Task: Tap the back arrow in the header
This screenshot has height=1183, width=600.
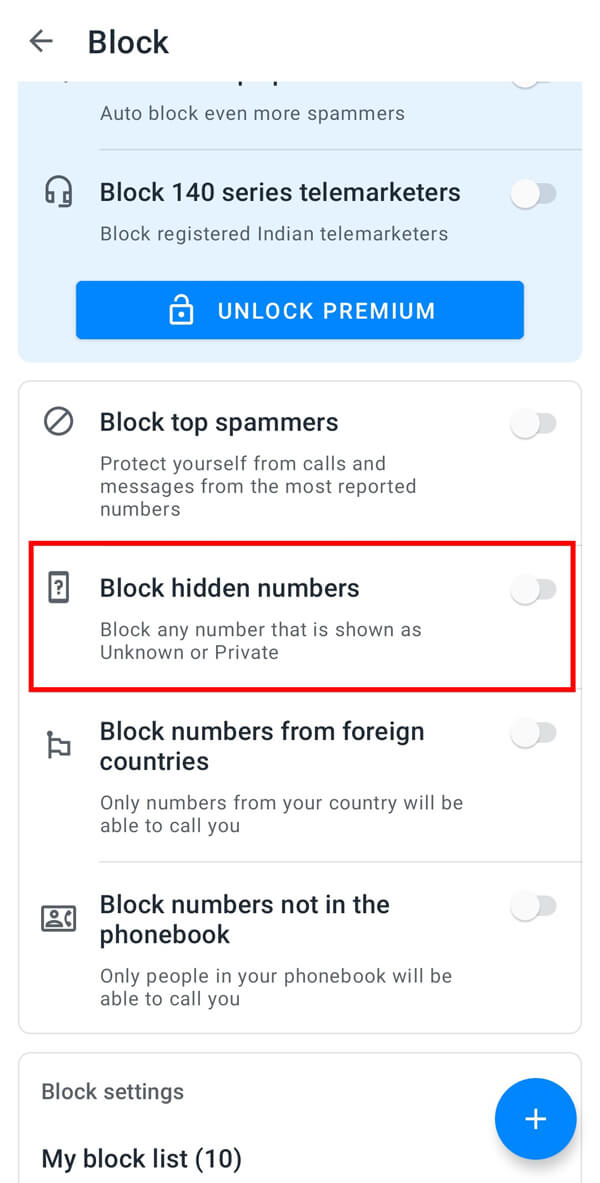Action: coord(40,41)
